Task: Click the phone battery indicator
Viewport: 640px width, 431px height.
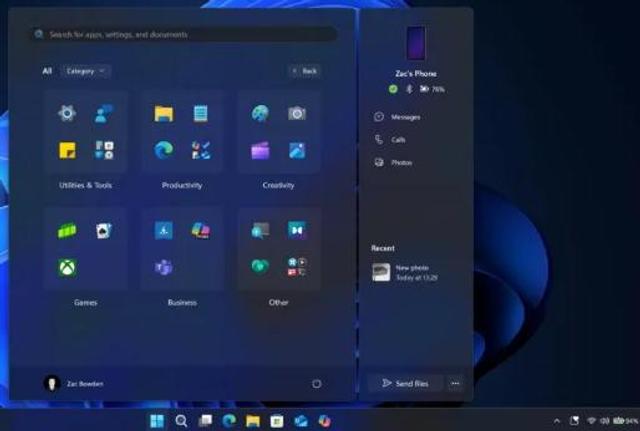Action: tap(432, 89)
